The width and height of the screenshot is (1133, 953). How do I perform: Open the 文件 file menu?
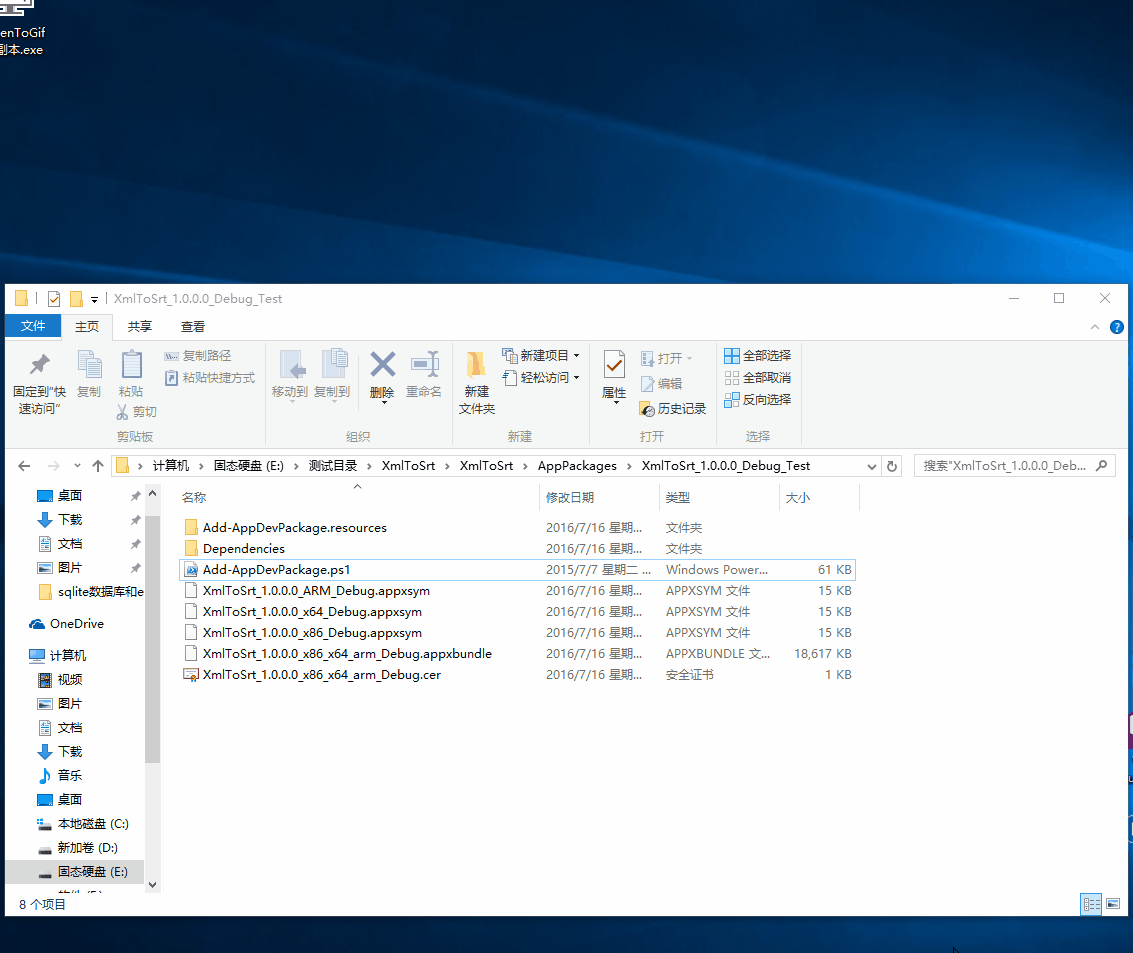tap(33, 326)
